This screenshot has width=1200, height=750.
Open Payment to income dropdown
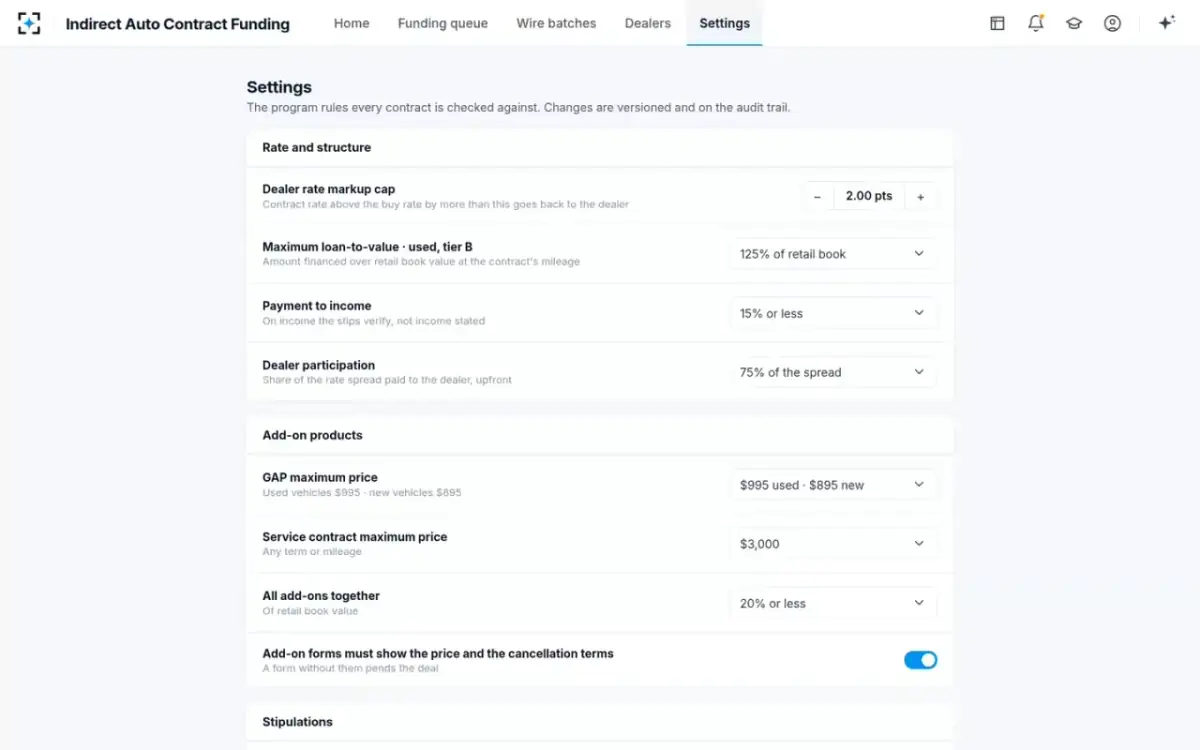tap(833, 313)
